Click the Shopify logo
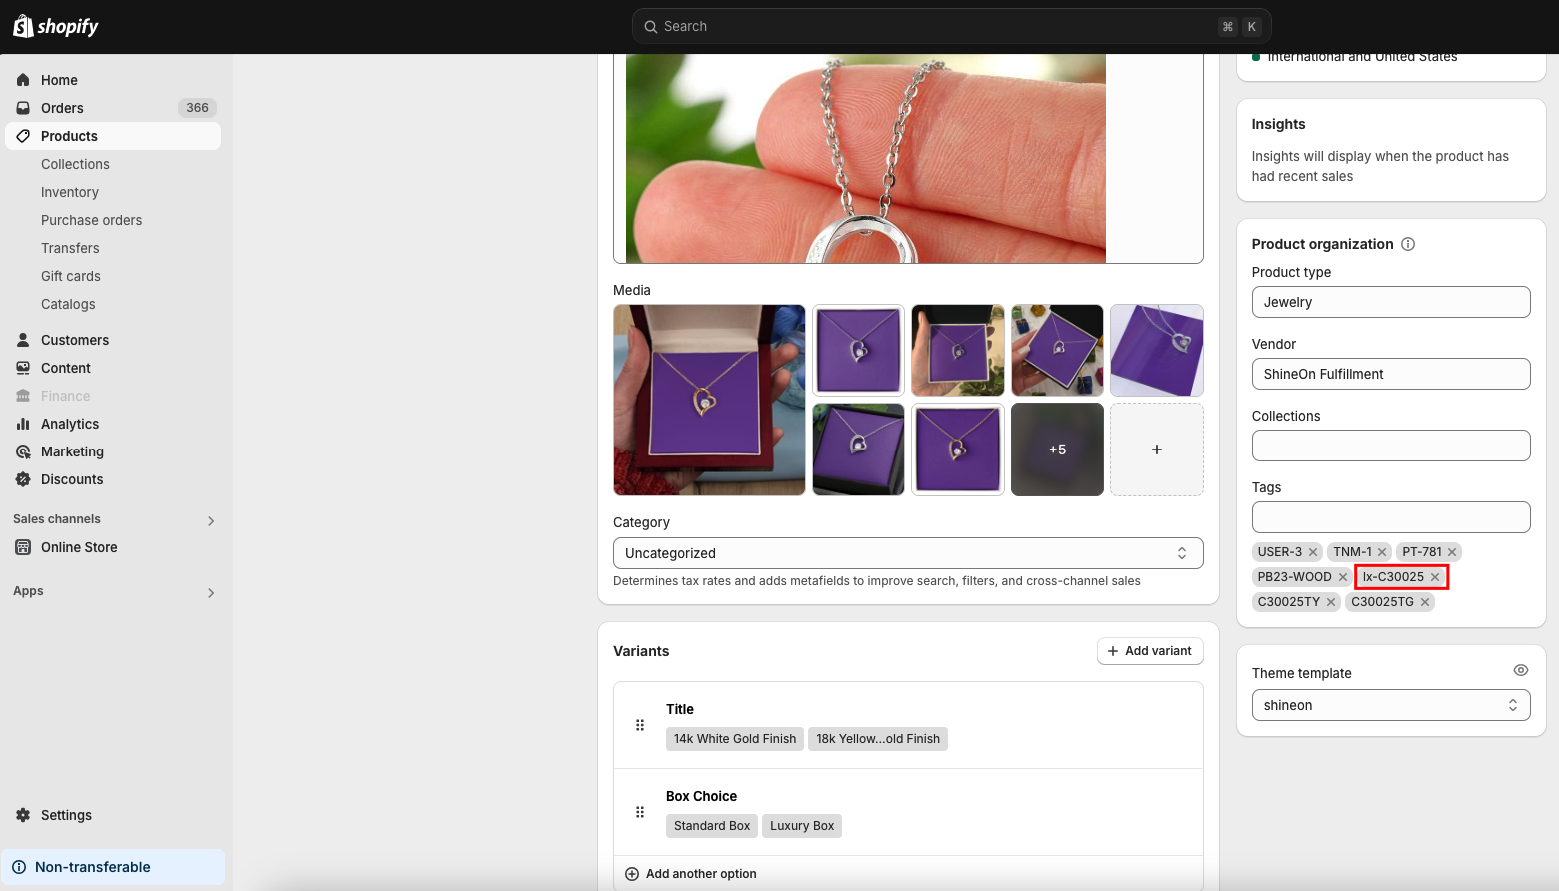This screenshot has width=1559, height=891. tap(56, 26)
